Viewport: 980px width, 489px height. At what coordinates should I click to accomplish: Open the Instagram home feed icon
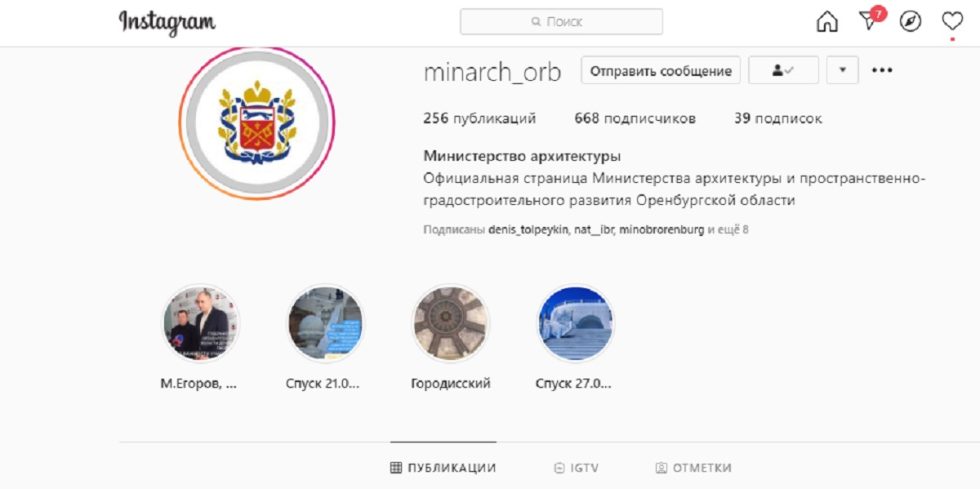pyautogui.click(x=827, y=22)
